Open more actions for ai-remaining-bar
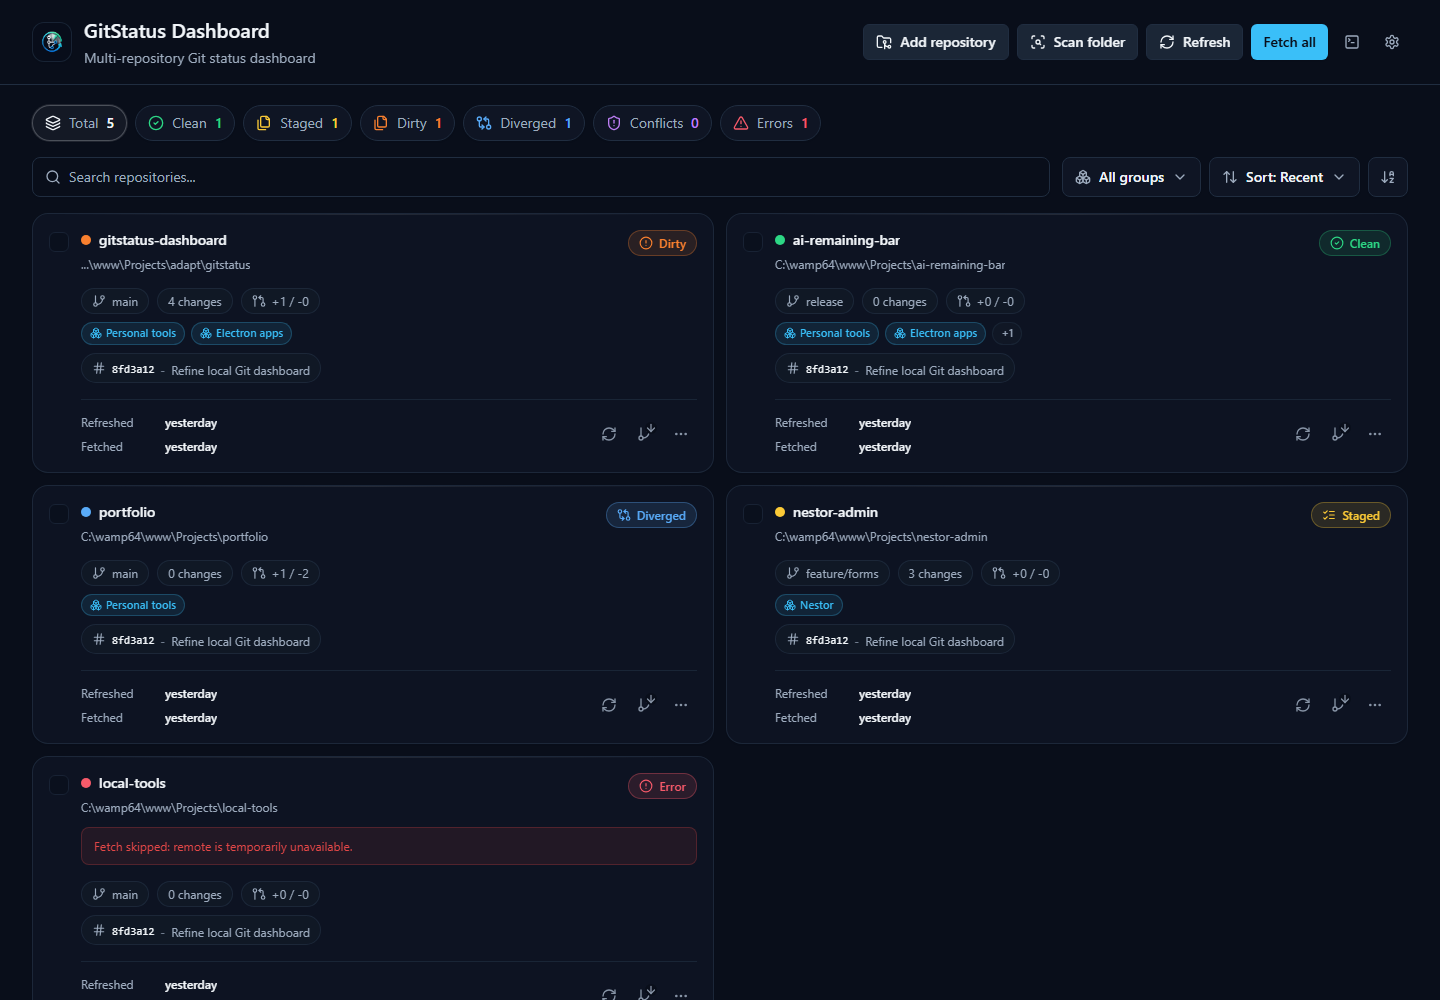The height and width of the screenshot is (1000, 1440). pyautogui.click(x=1375, y=434)
